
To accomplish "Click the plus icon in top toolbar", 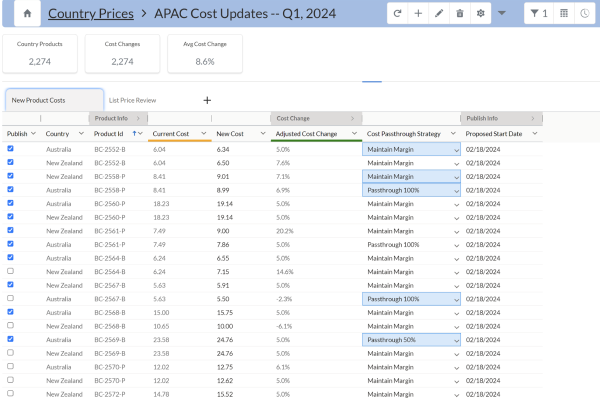I will click(418, 14).
